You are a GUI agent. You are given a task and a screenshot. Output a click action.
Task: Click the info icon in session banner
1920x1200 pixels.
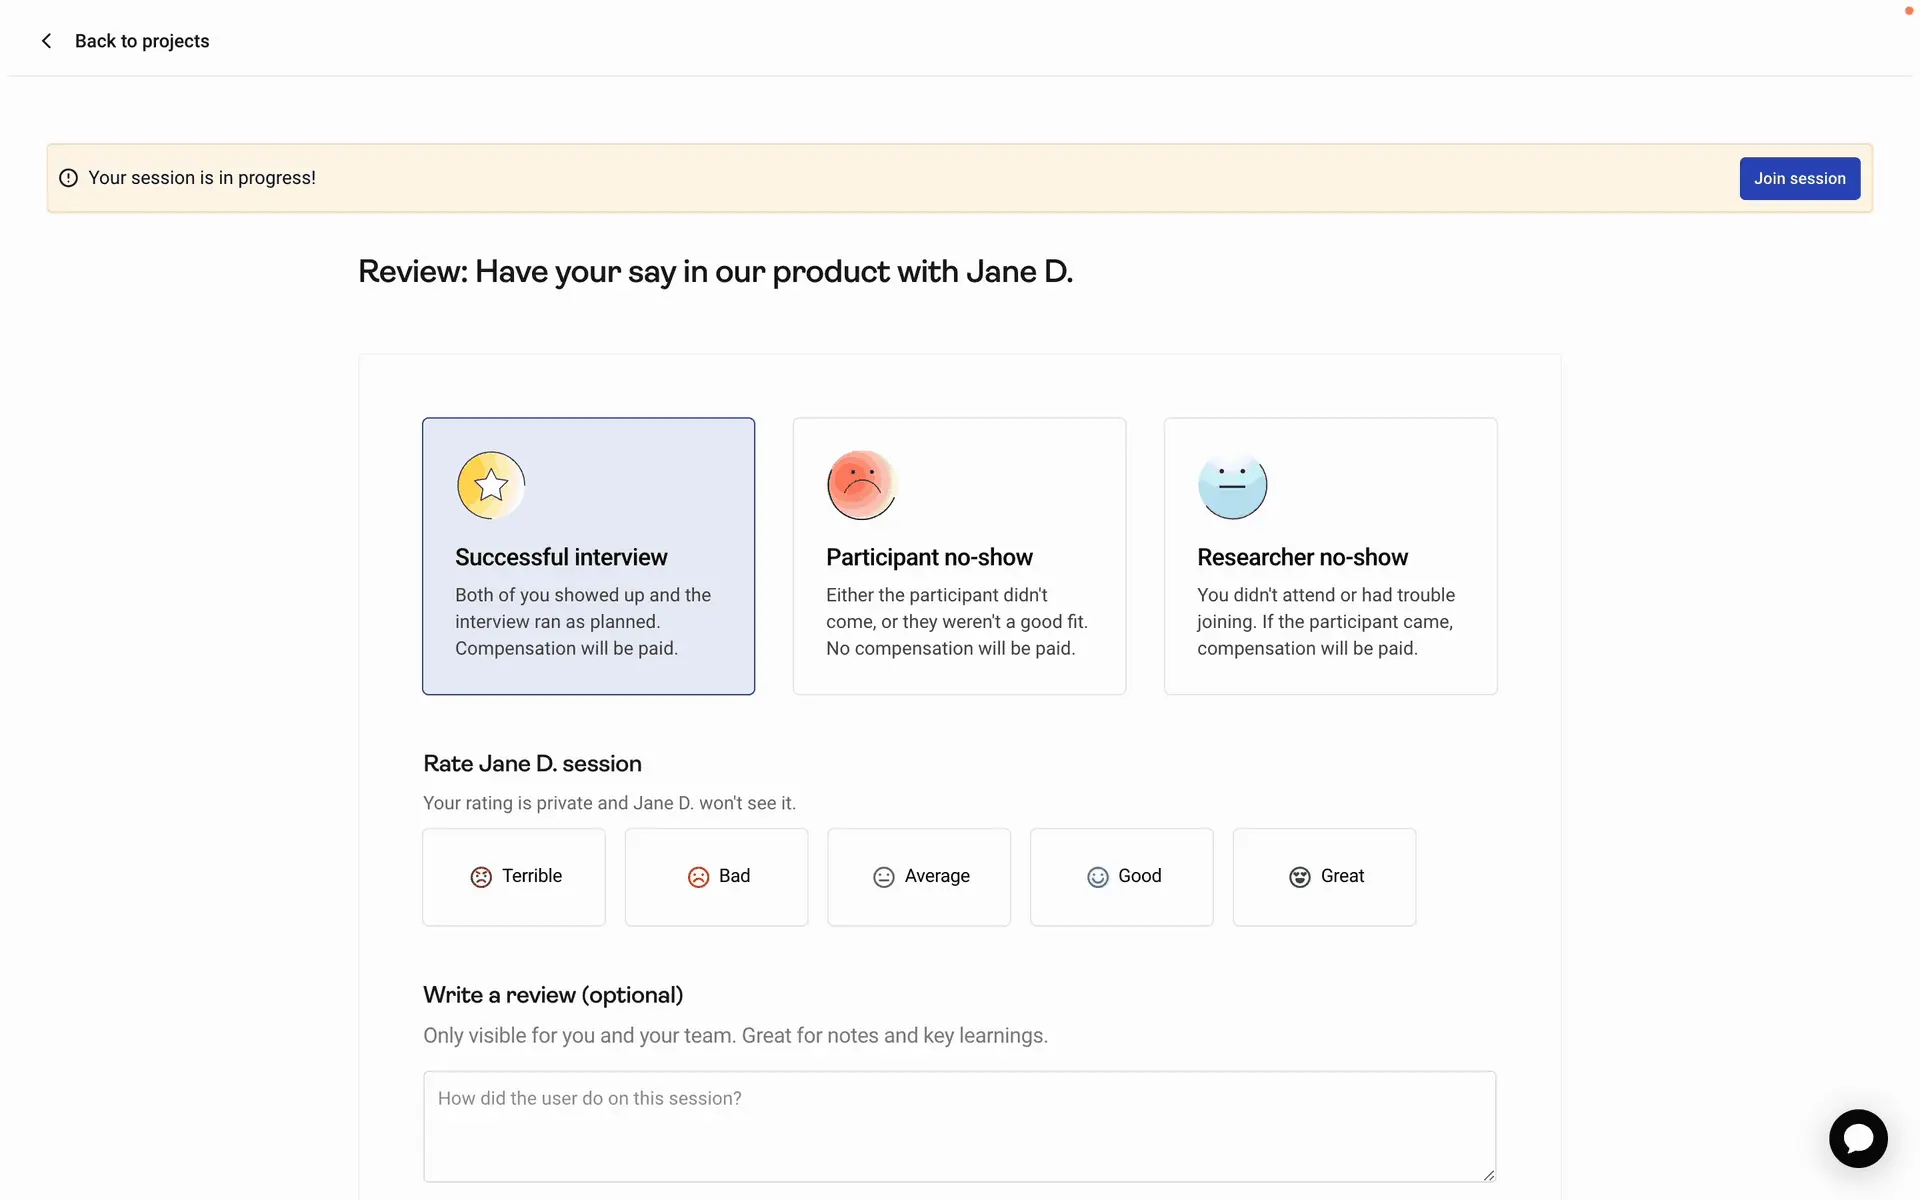click(68, 178)
